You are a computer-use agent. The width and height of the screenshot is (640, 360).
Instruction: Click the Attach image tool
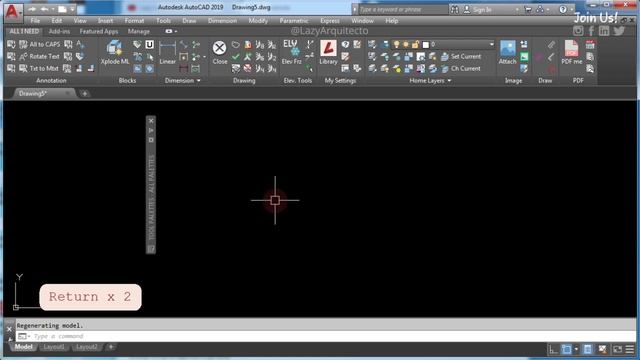coord(507,53)
